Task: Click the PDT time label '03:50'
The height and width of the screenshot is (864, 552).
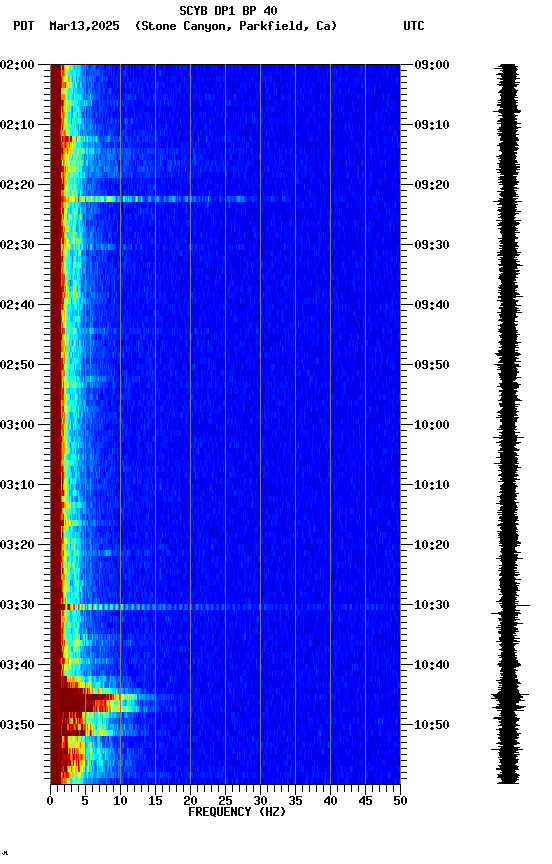Action: [x=17, y=725]
